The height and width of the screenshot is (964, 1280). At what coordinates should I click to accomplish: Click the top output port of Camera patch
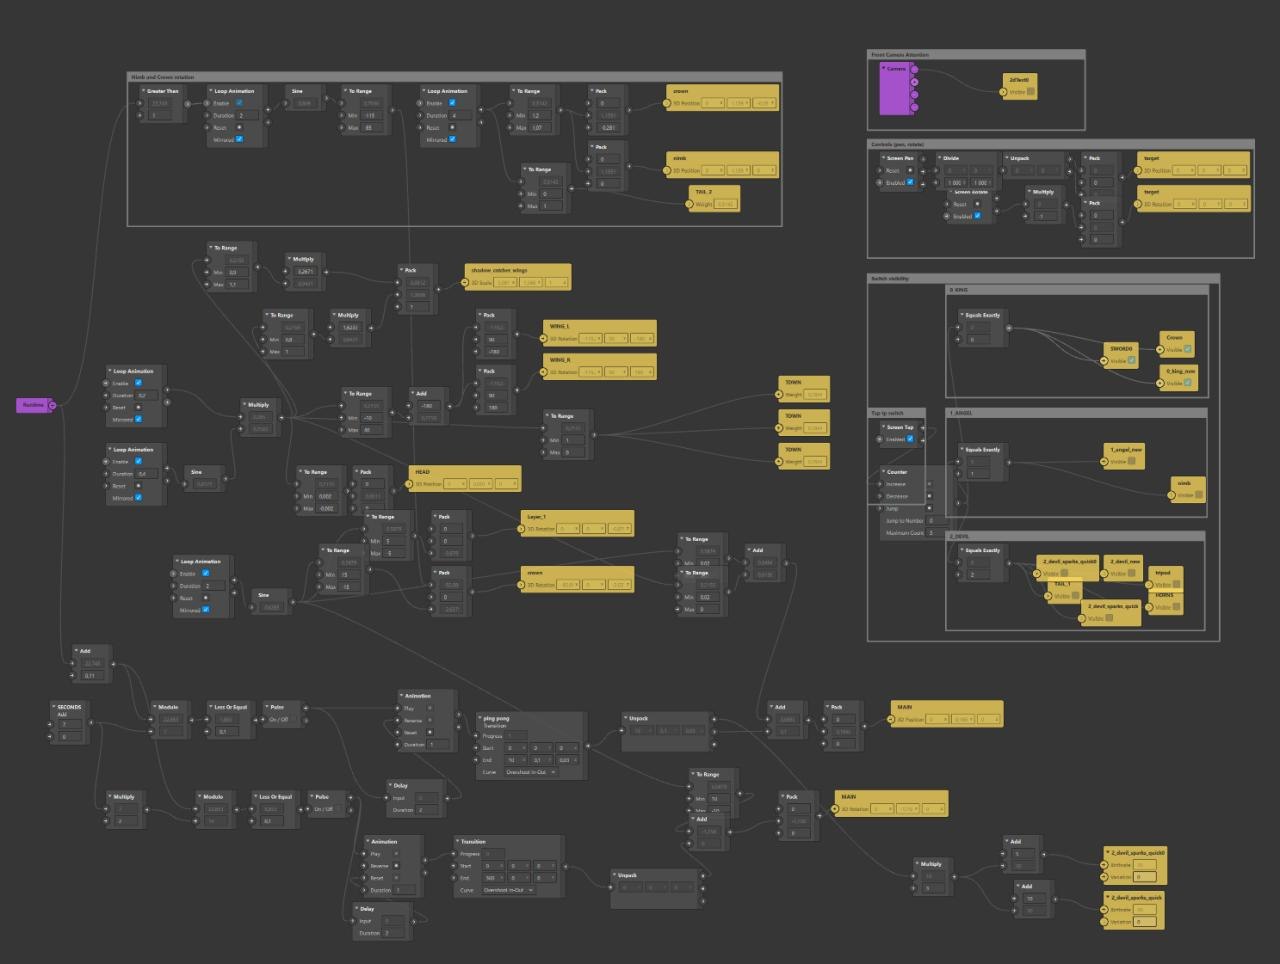[x=914, y=70]
